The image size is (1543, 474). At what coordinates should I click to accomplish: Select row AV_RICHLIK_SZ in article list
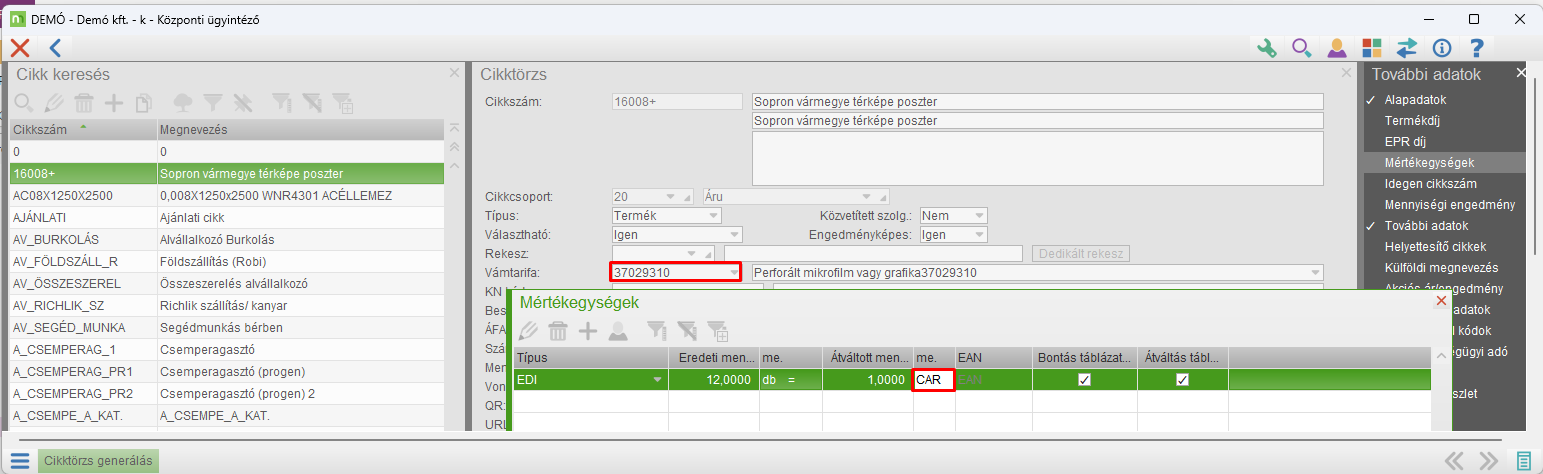click(226, 305)
